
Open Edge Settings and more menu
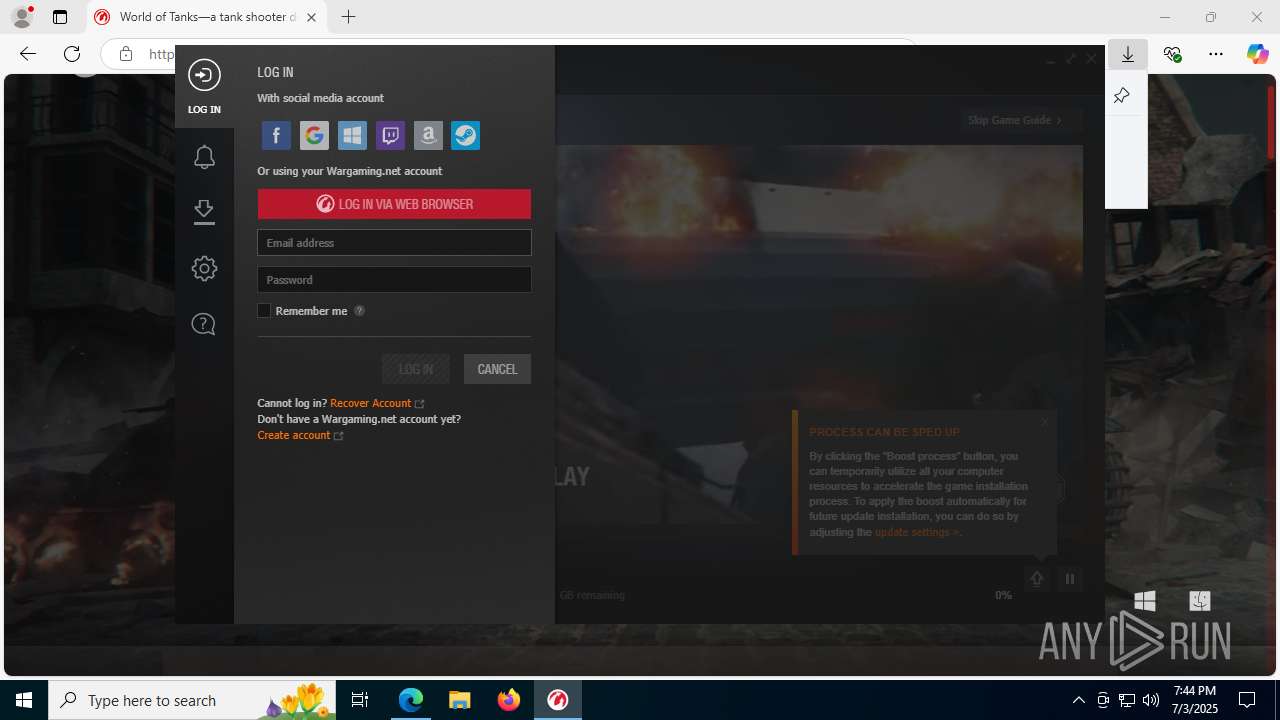click(x=1216, y=54)
